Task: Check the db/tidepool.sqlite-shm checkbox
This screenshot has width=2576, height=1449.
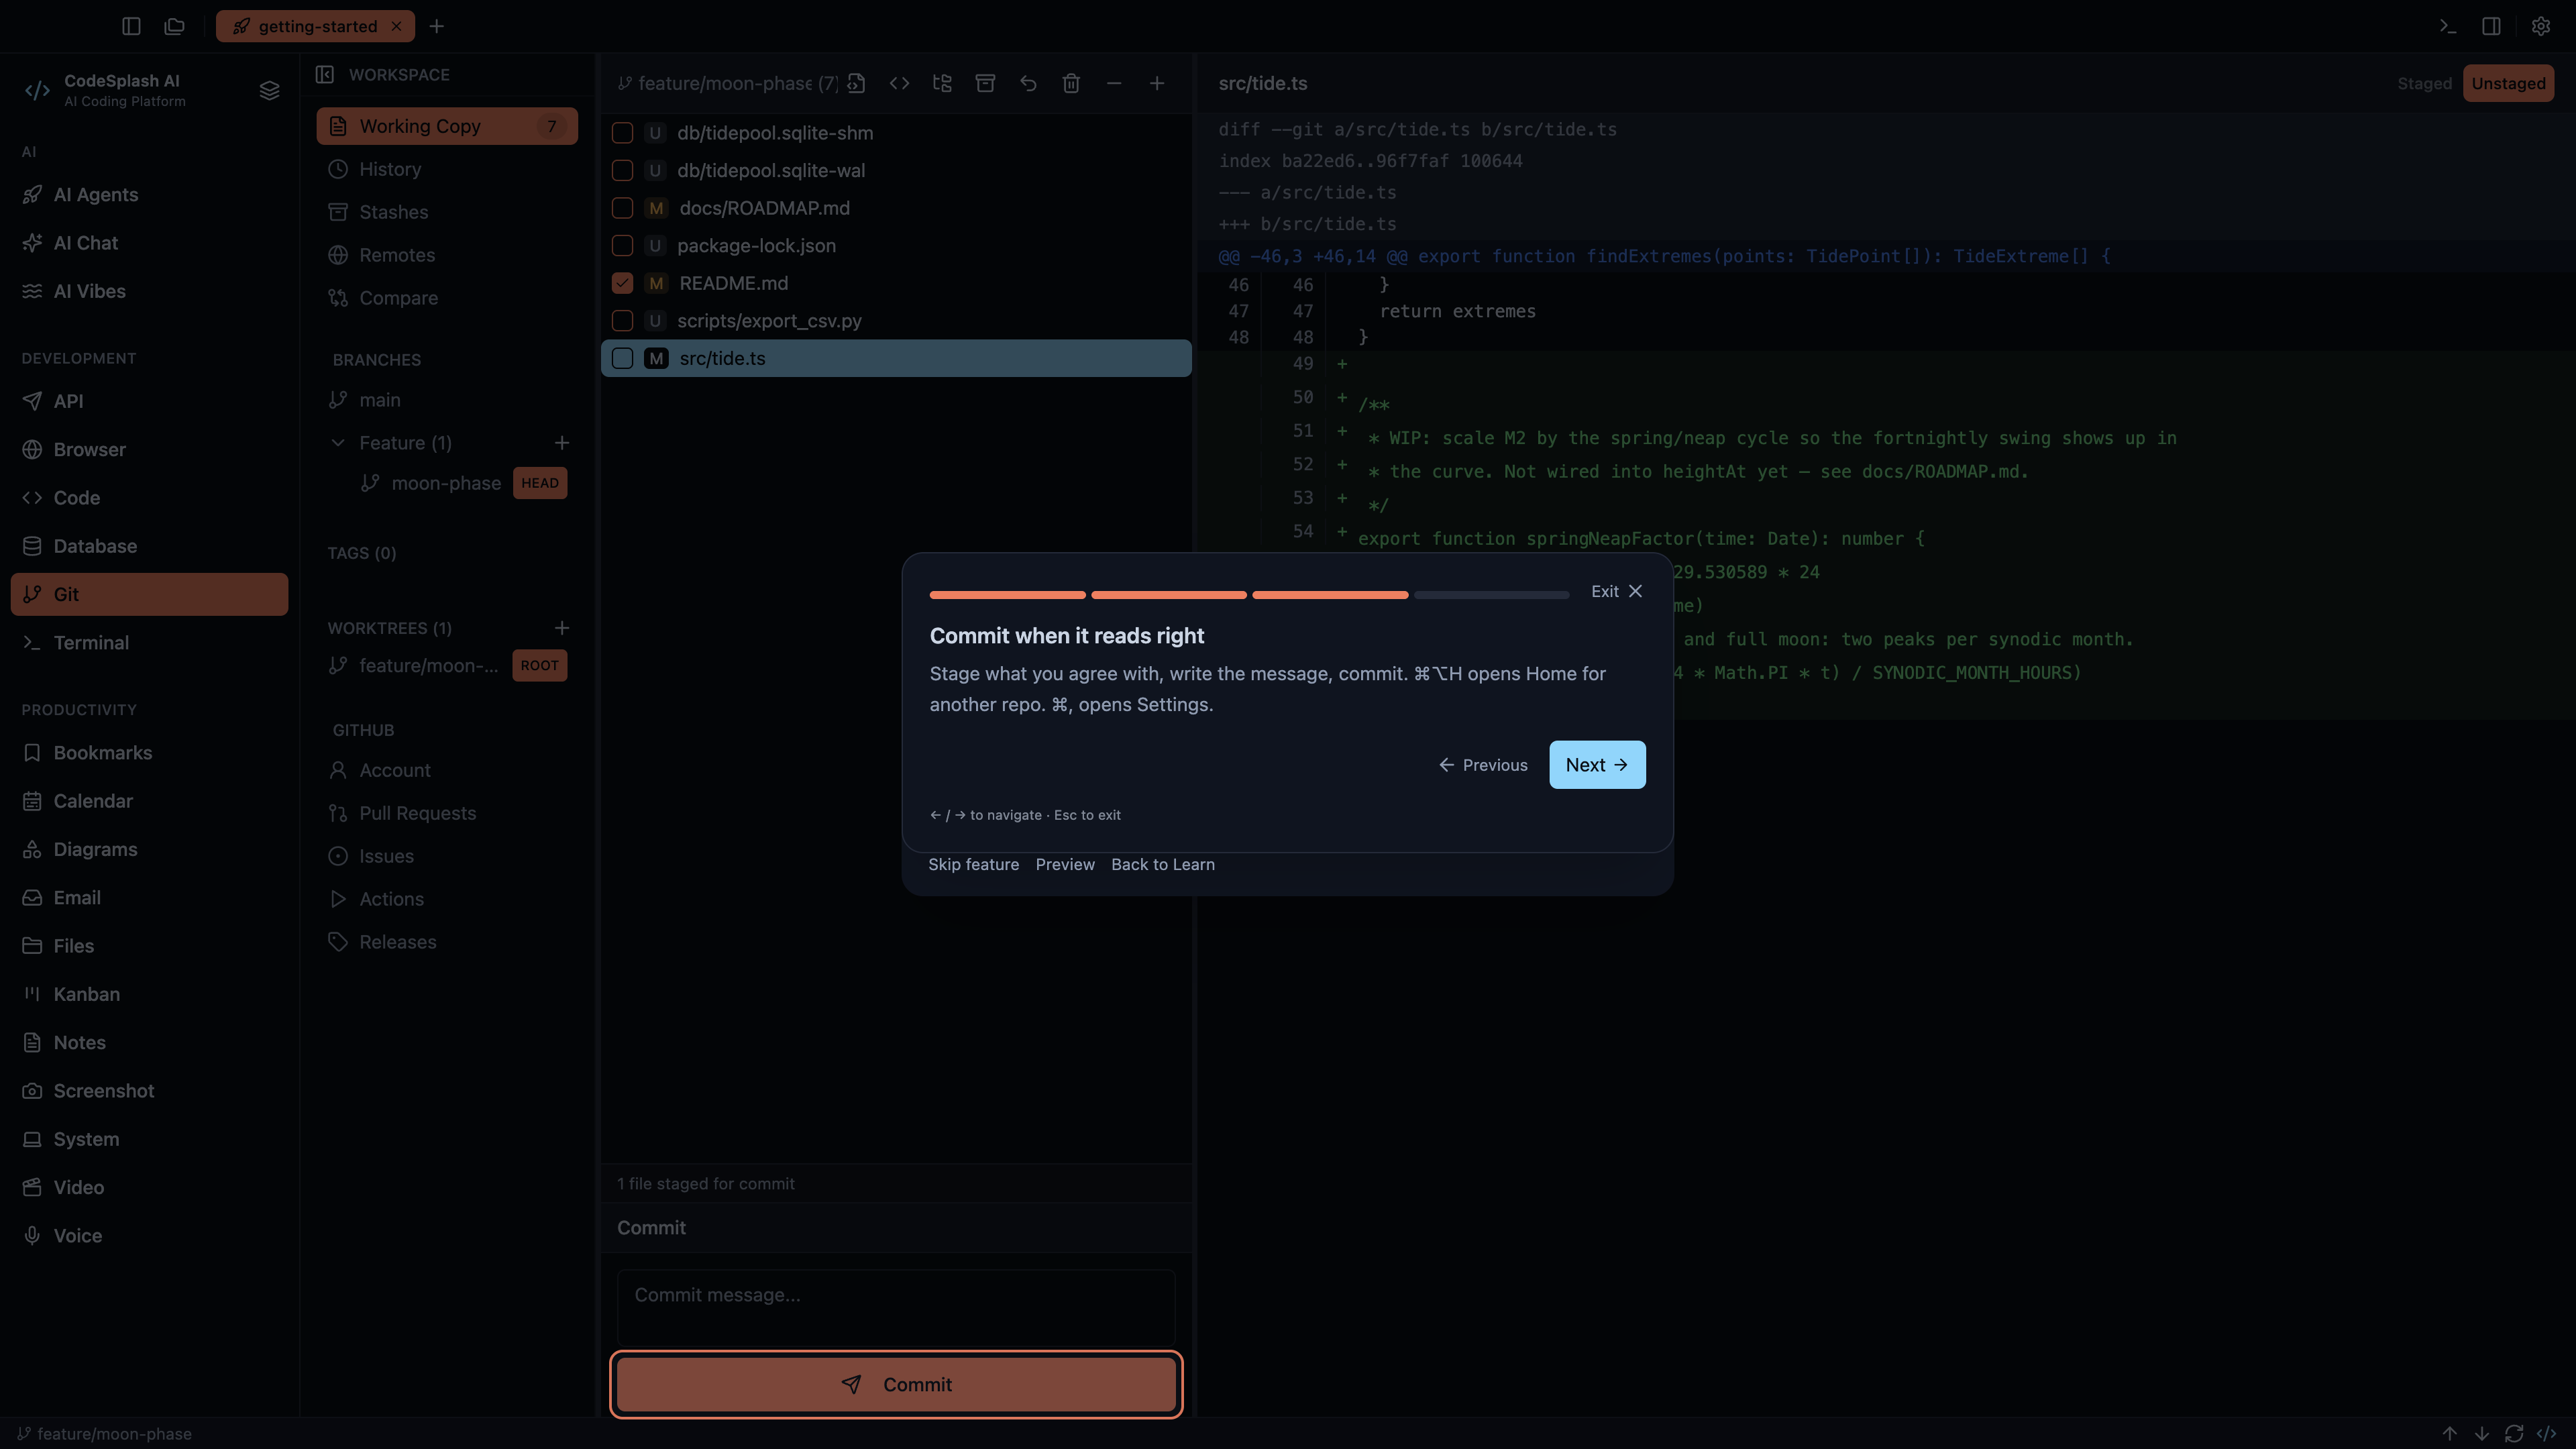Action: [622, 133]
